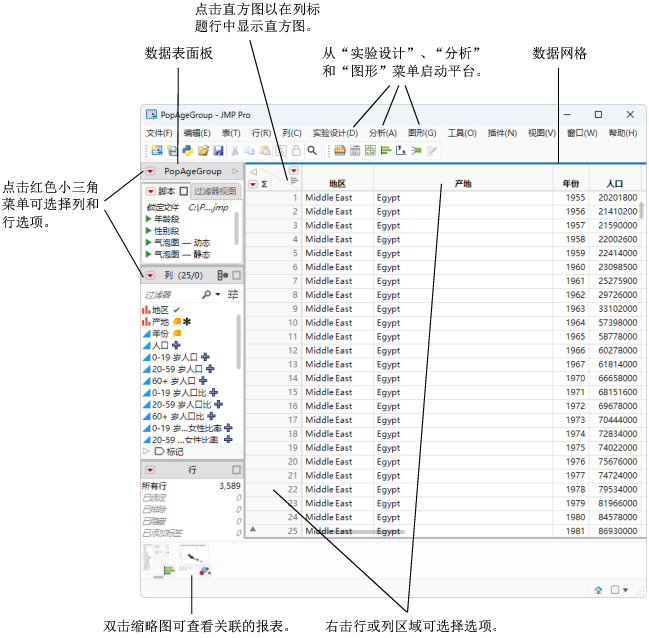Toggle the square checkbox in the 行 panel header
The height and width of the screenshot is (638, 649).
pyautogui.click(x=236, y=470)
